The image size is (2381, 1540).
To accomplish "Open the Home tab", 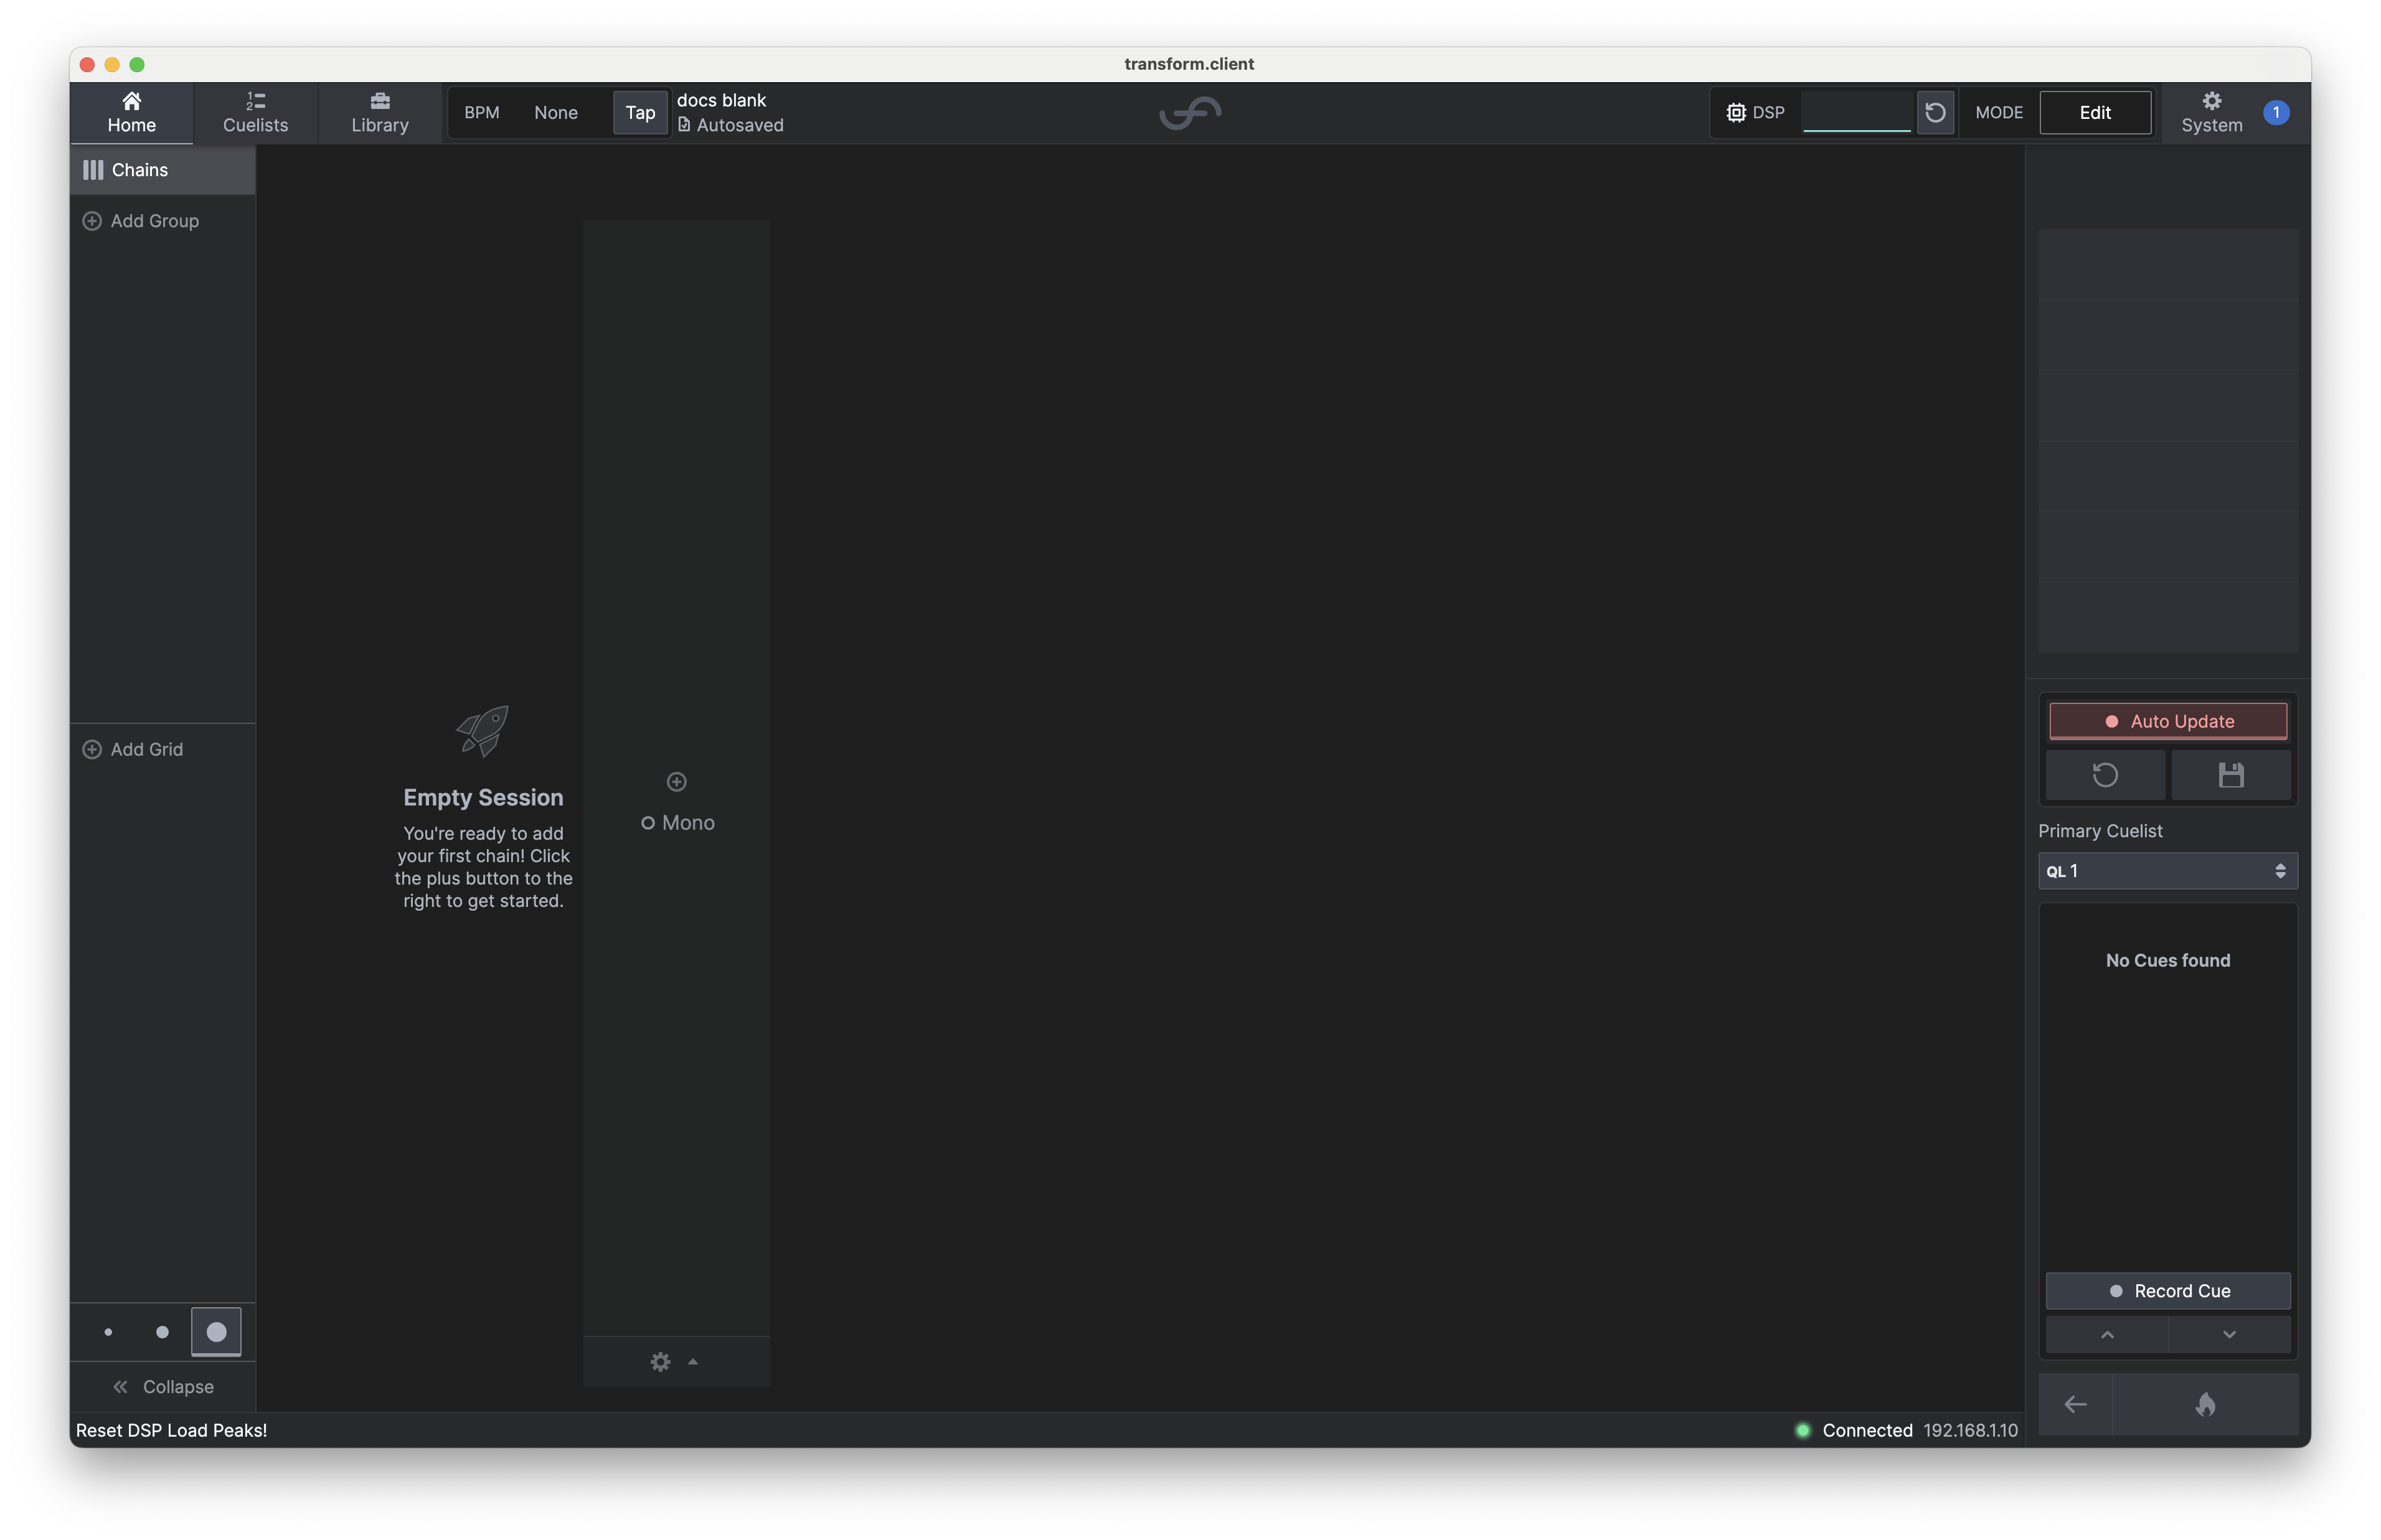I will (131, 112).
